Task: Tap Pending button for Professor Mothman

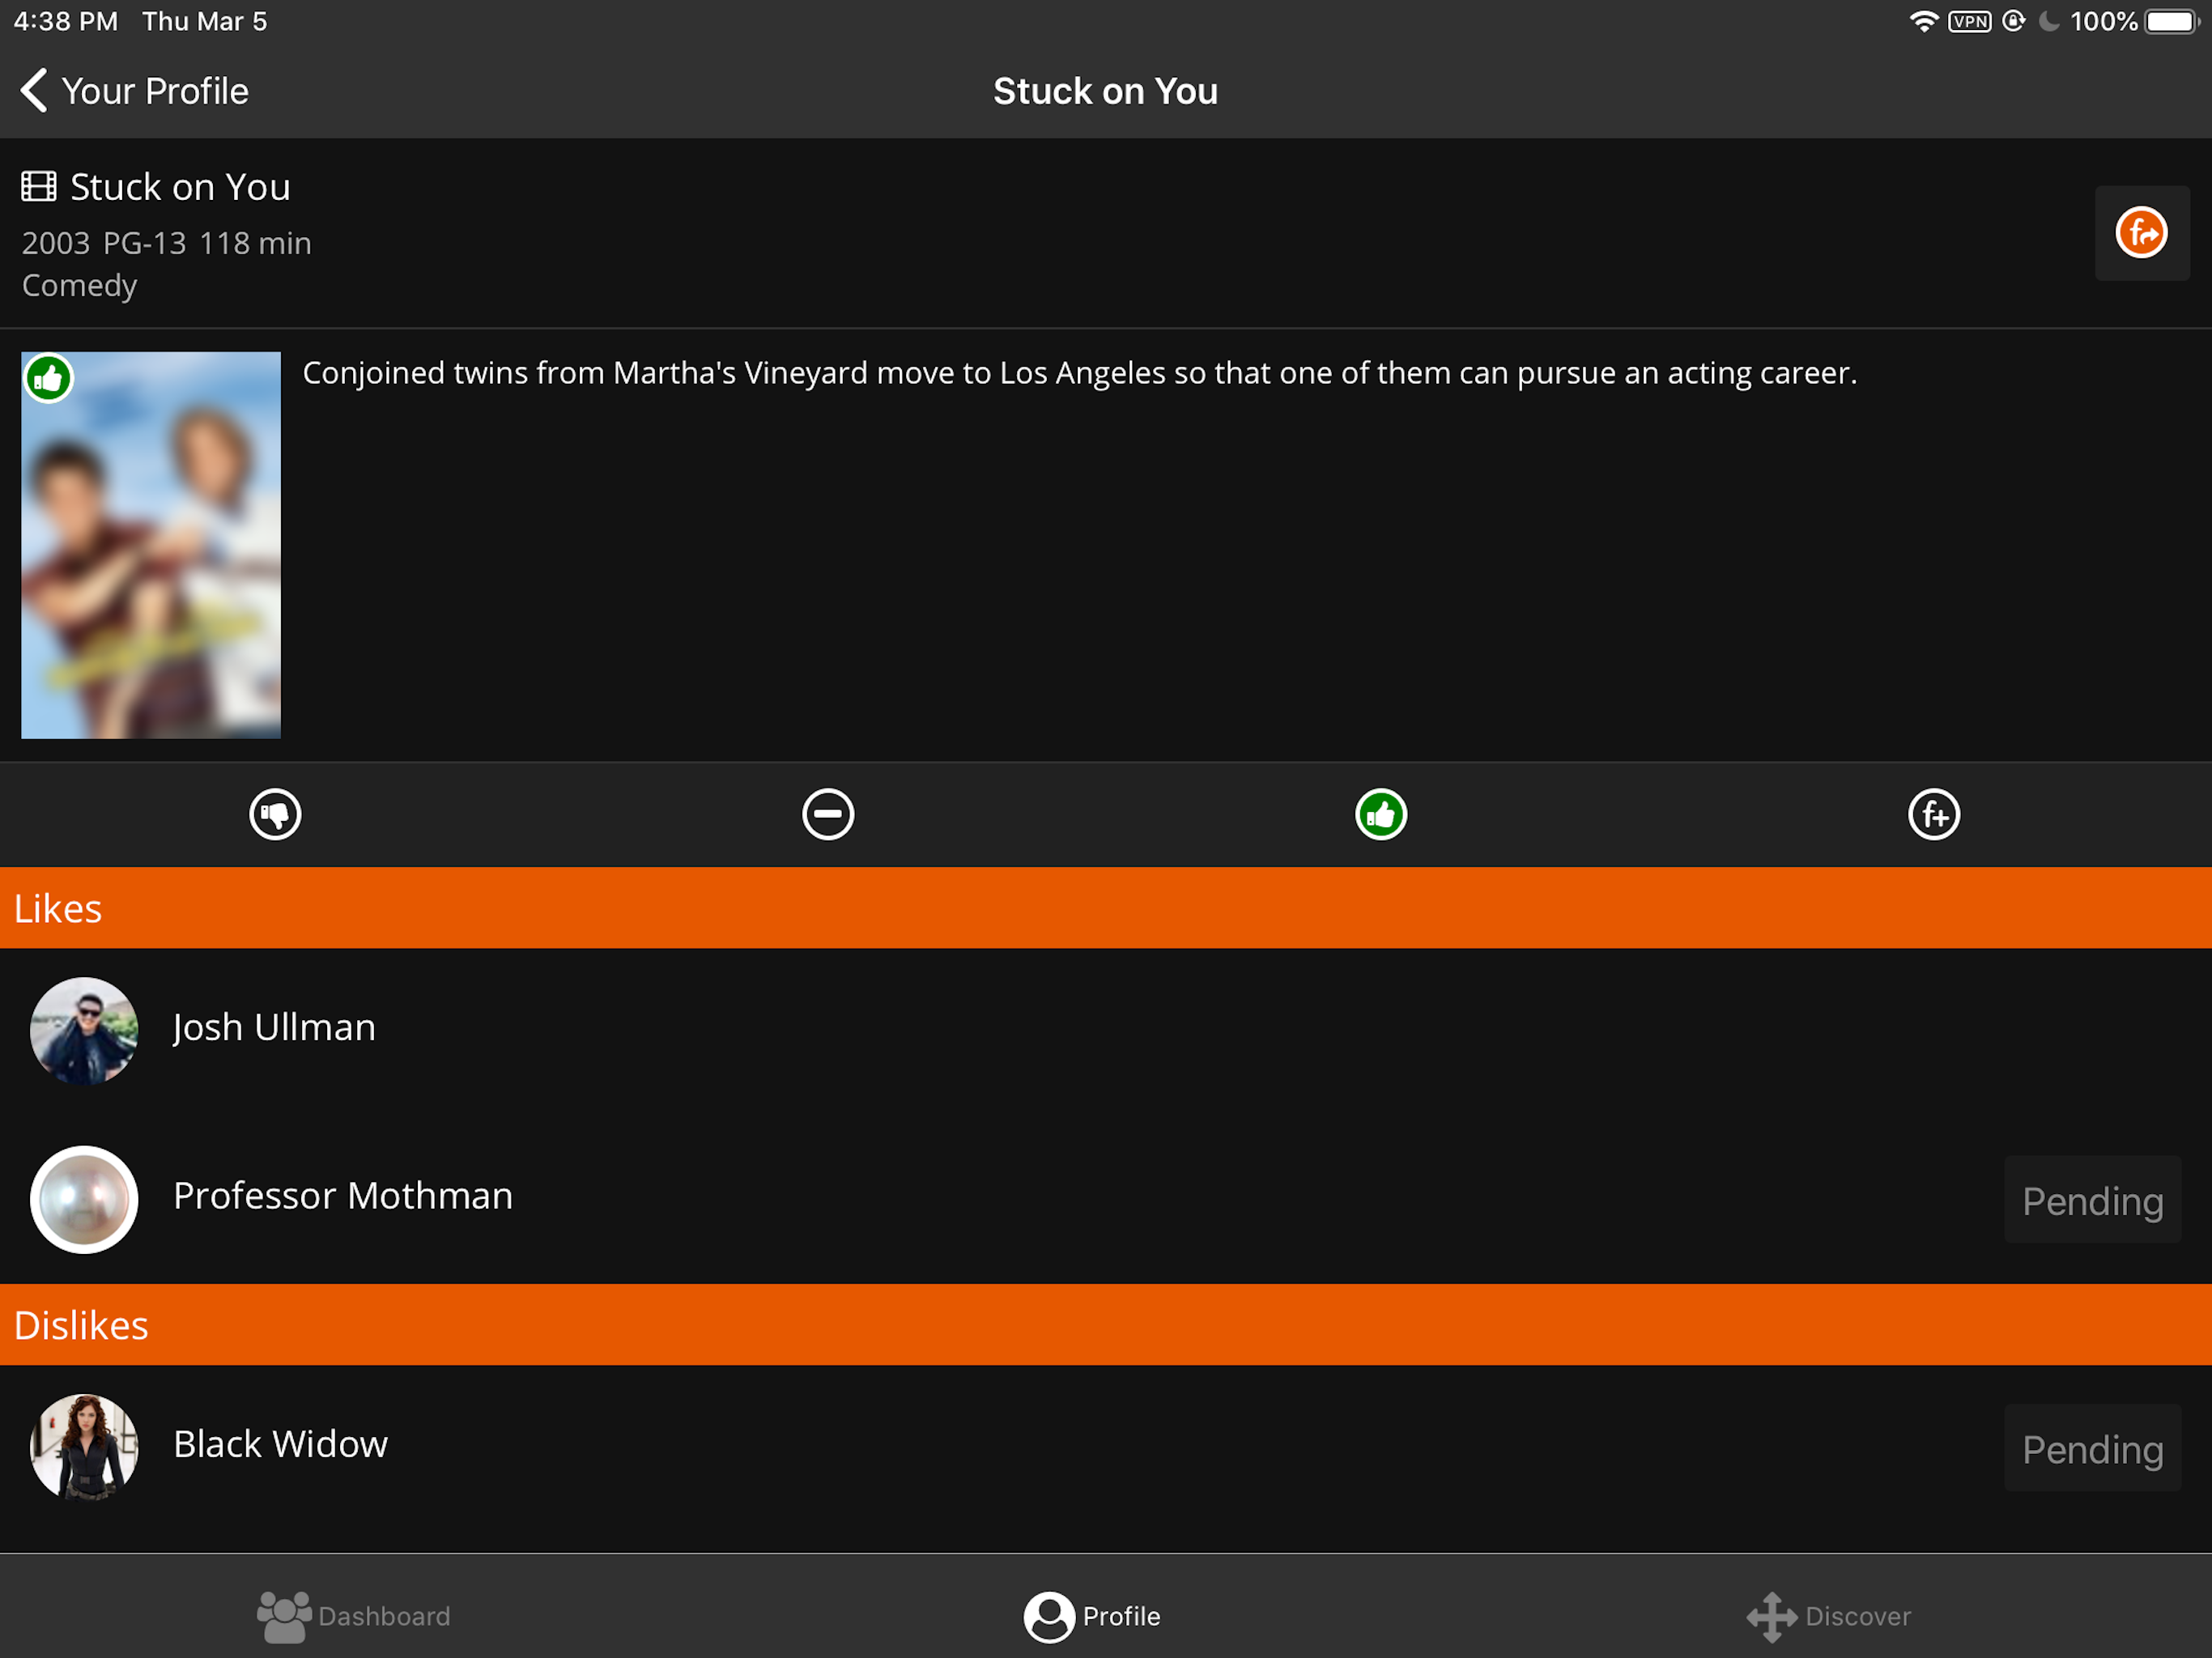Action: click(x=2092, y=1200)
